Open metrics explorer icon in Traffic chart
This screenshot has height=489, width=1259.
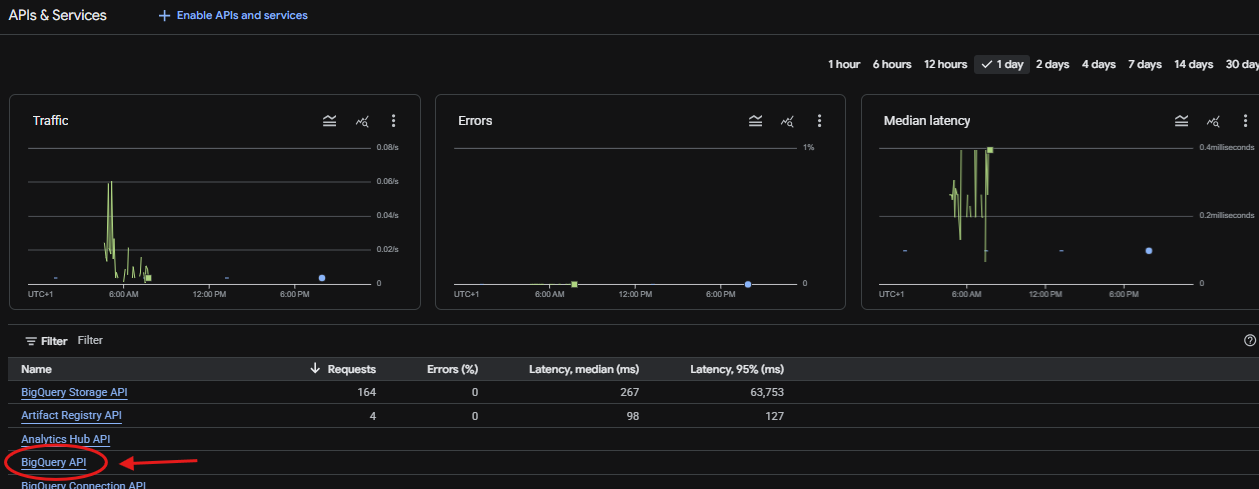[362, 121]
